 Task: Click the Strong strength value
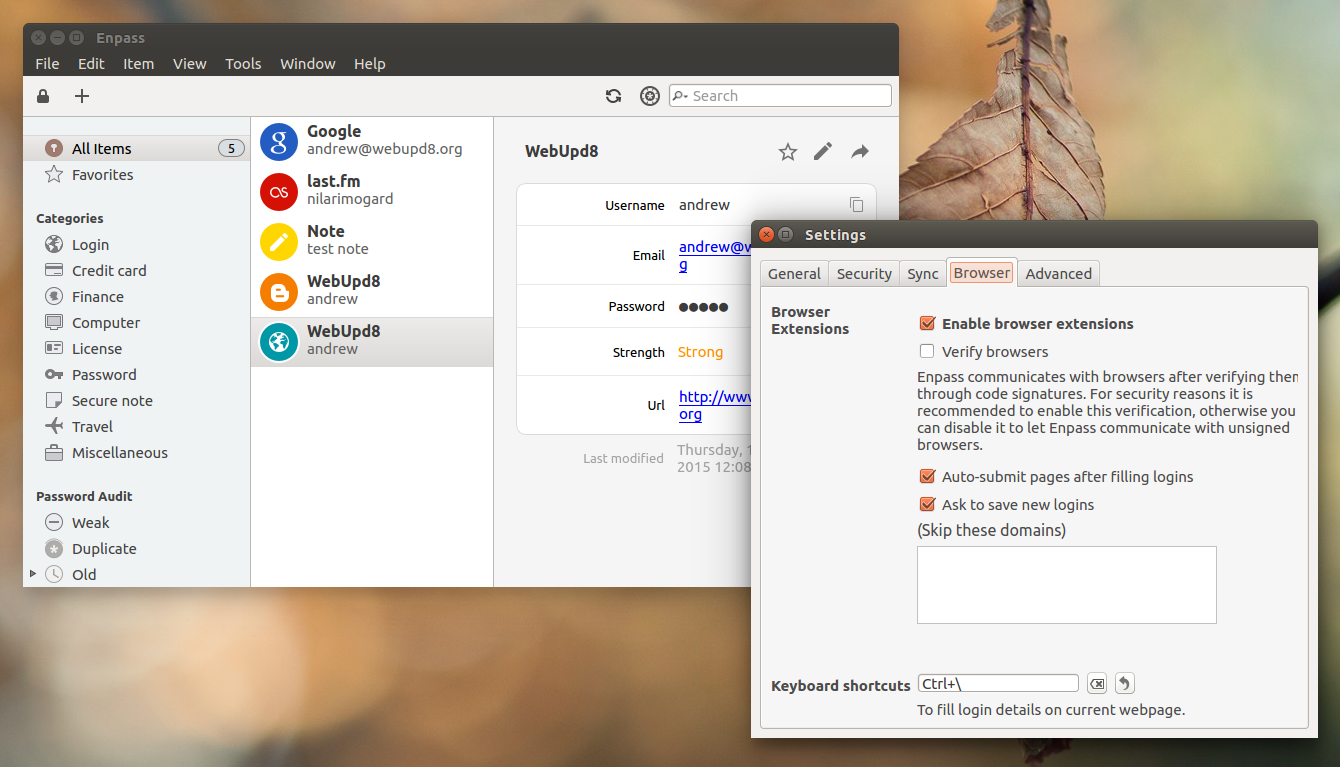(700, 352)
